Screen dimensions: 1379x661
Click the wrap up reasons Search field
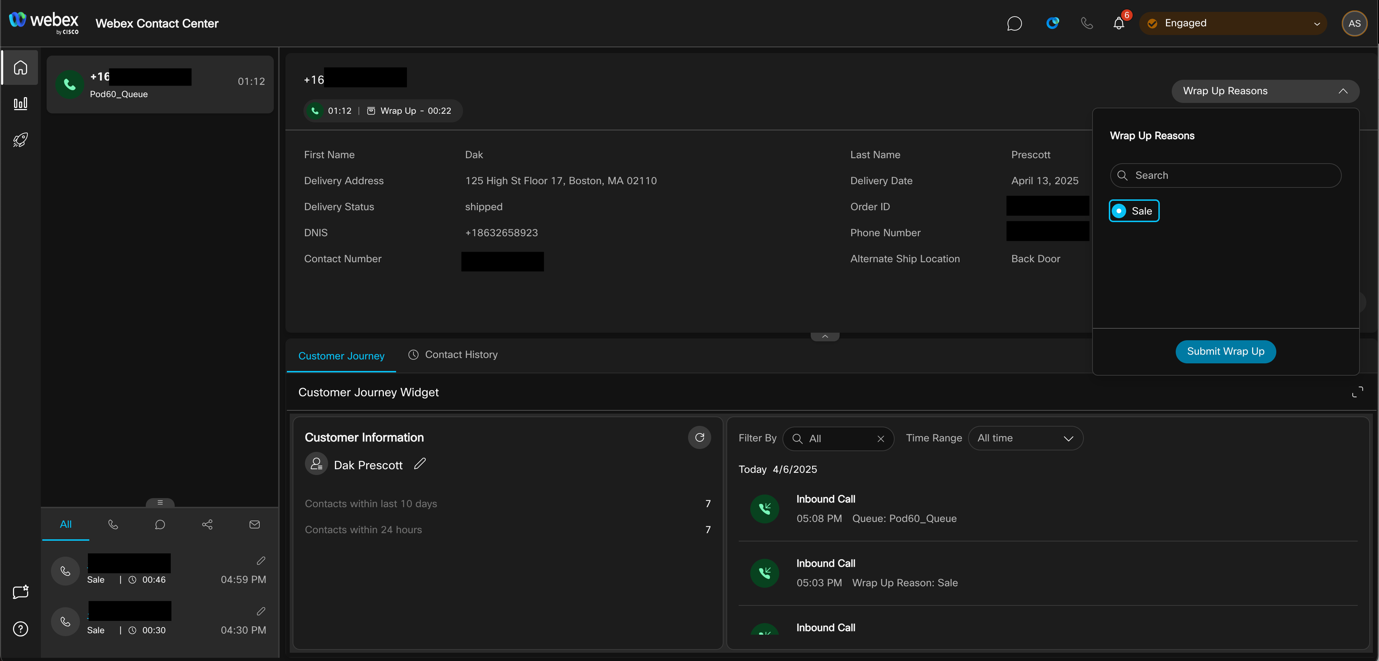pos(1225,175)
